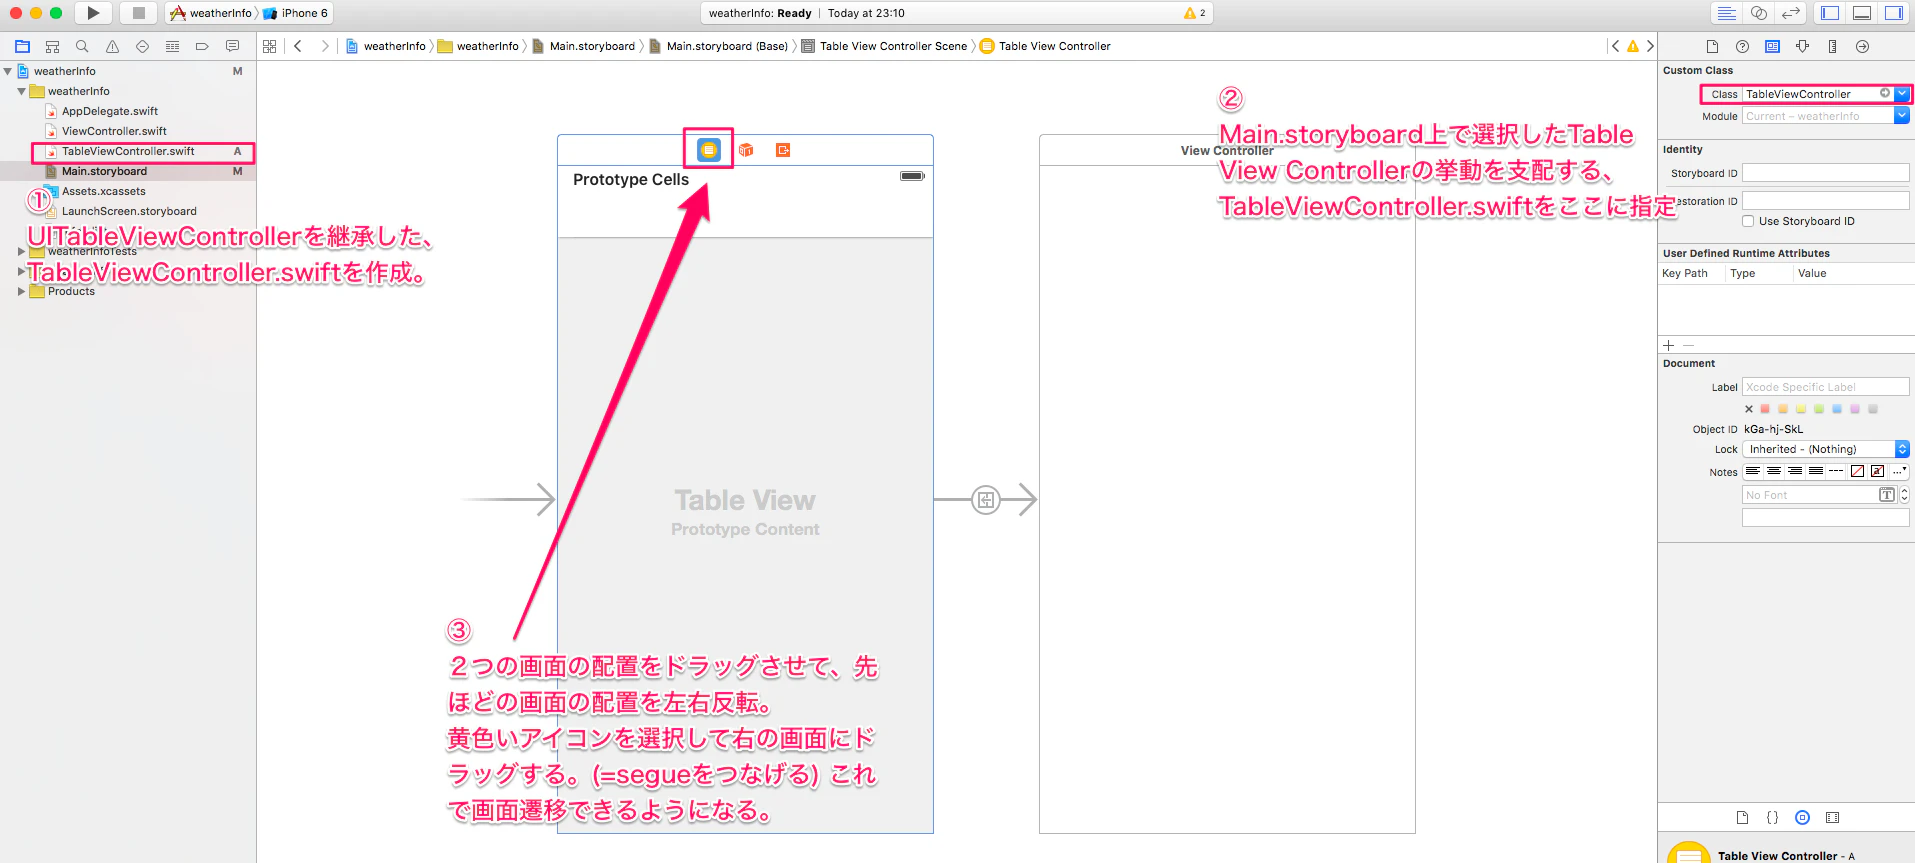This screenshot has width=1915, height=863.
Task: Collapse the weatherInfo yellow group folder
Action: point(22,91)
